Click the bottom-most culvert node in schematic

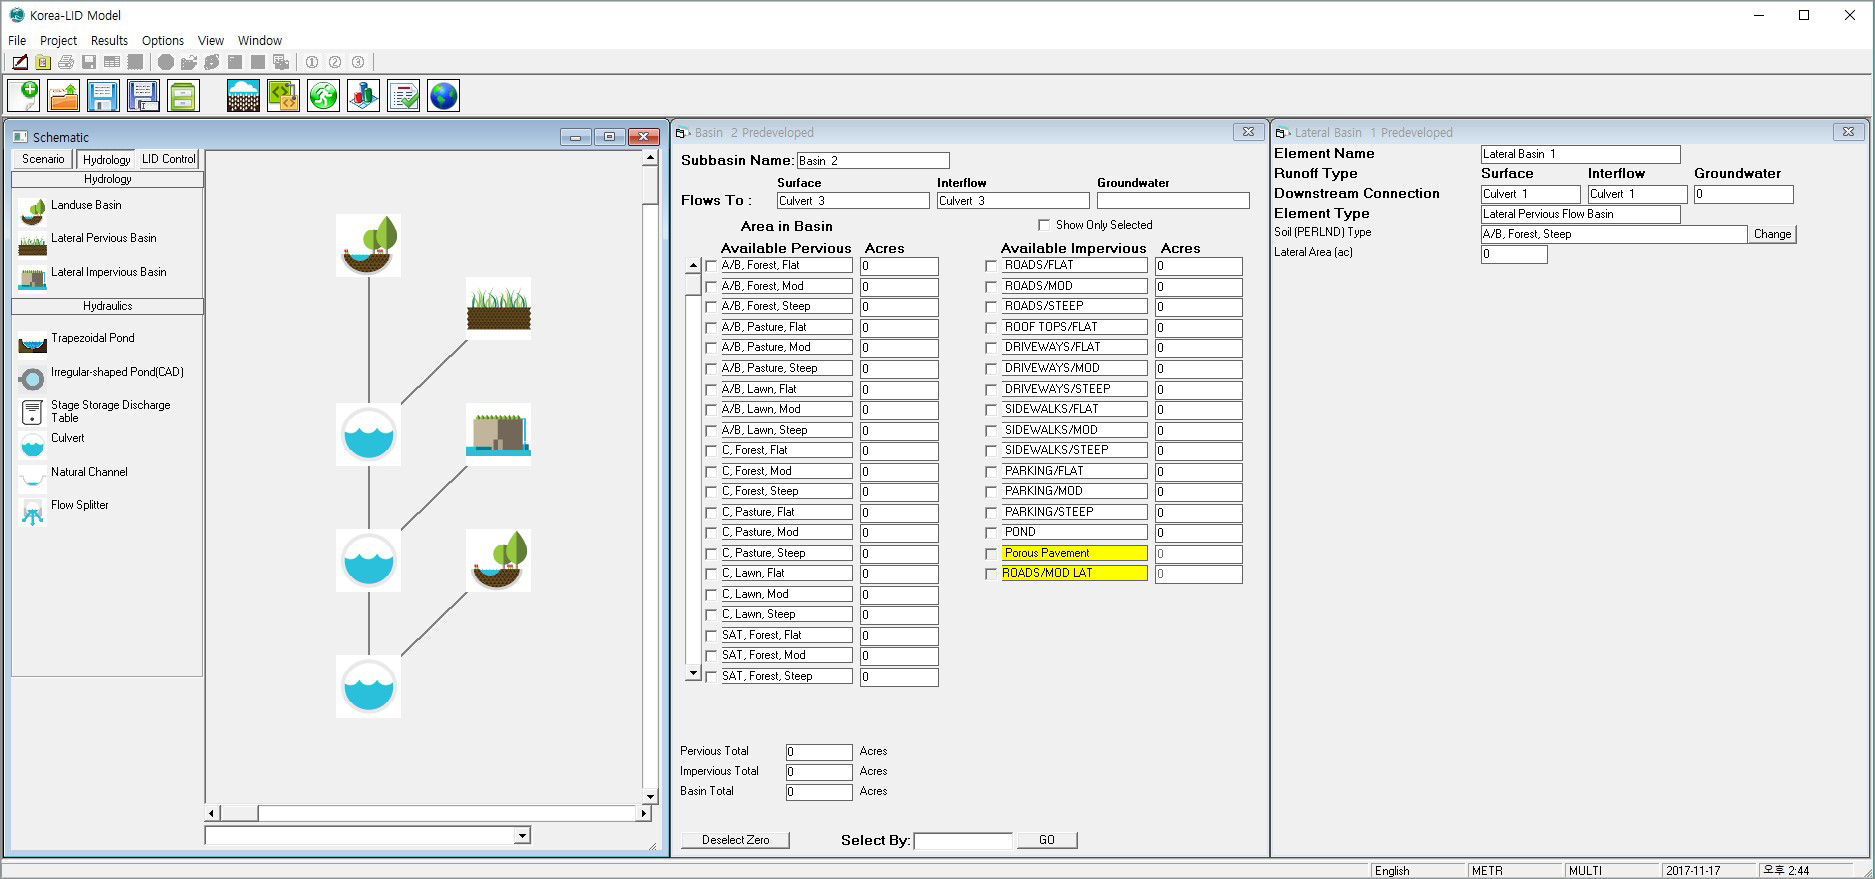[x=369, y=687]
